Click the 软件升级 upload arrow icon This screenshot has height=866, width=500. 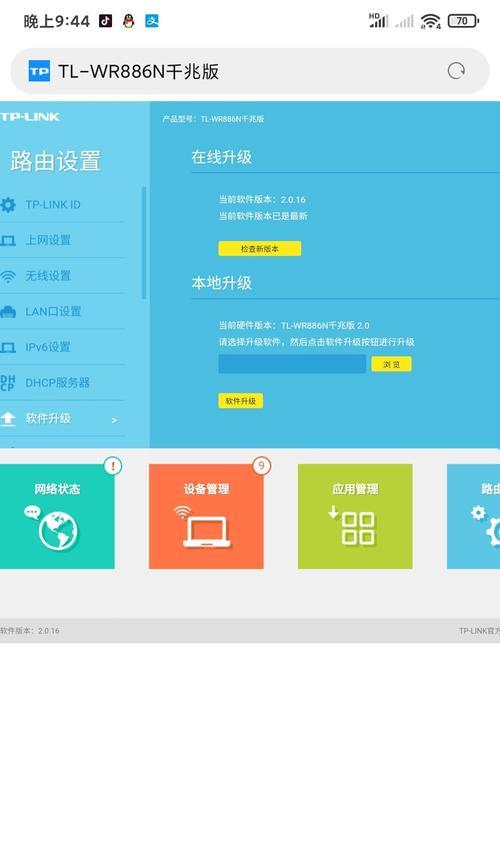coord(8,419)
